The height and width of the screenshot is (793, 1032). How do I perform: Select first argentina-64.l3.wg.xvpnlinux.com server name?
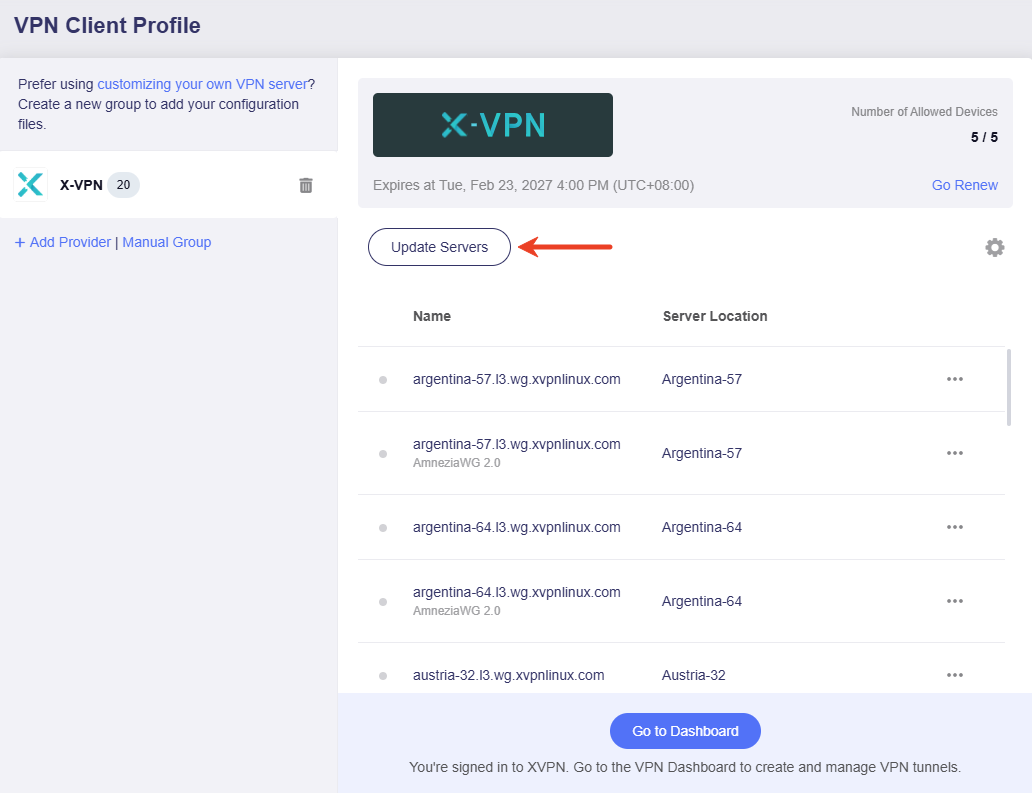(517, 527)
